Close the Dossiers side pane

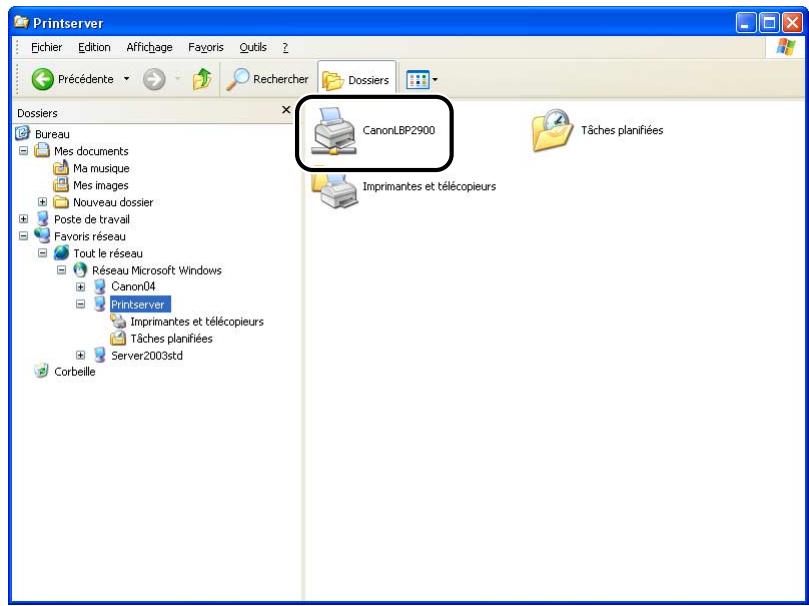click(286, 110)
